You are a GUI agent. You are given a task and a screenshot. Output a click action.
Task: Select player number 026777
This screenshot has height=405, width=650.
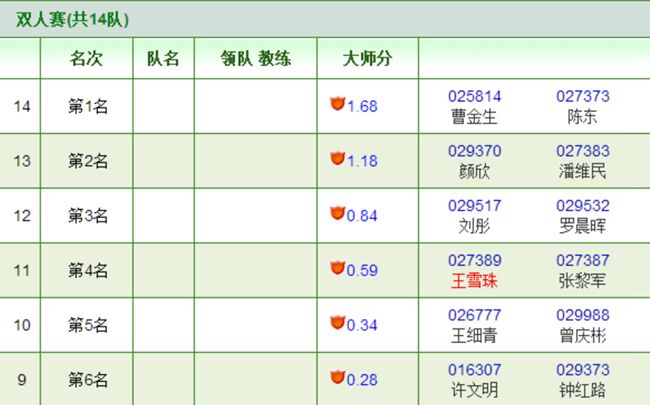[475, 315]
